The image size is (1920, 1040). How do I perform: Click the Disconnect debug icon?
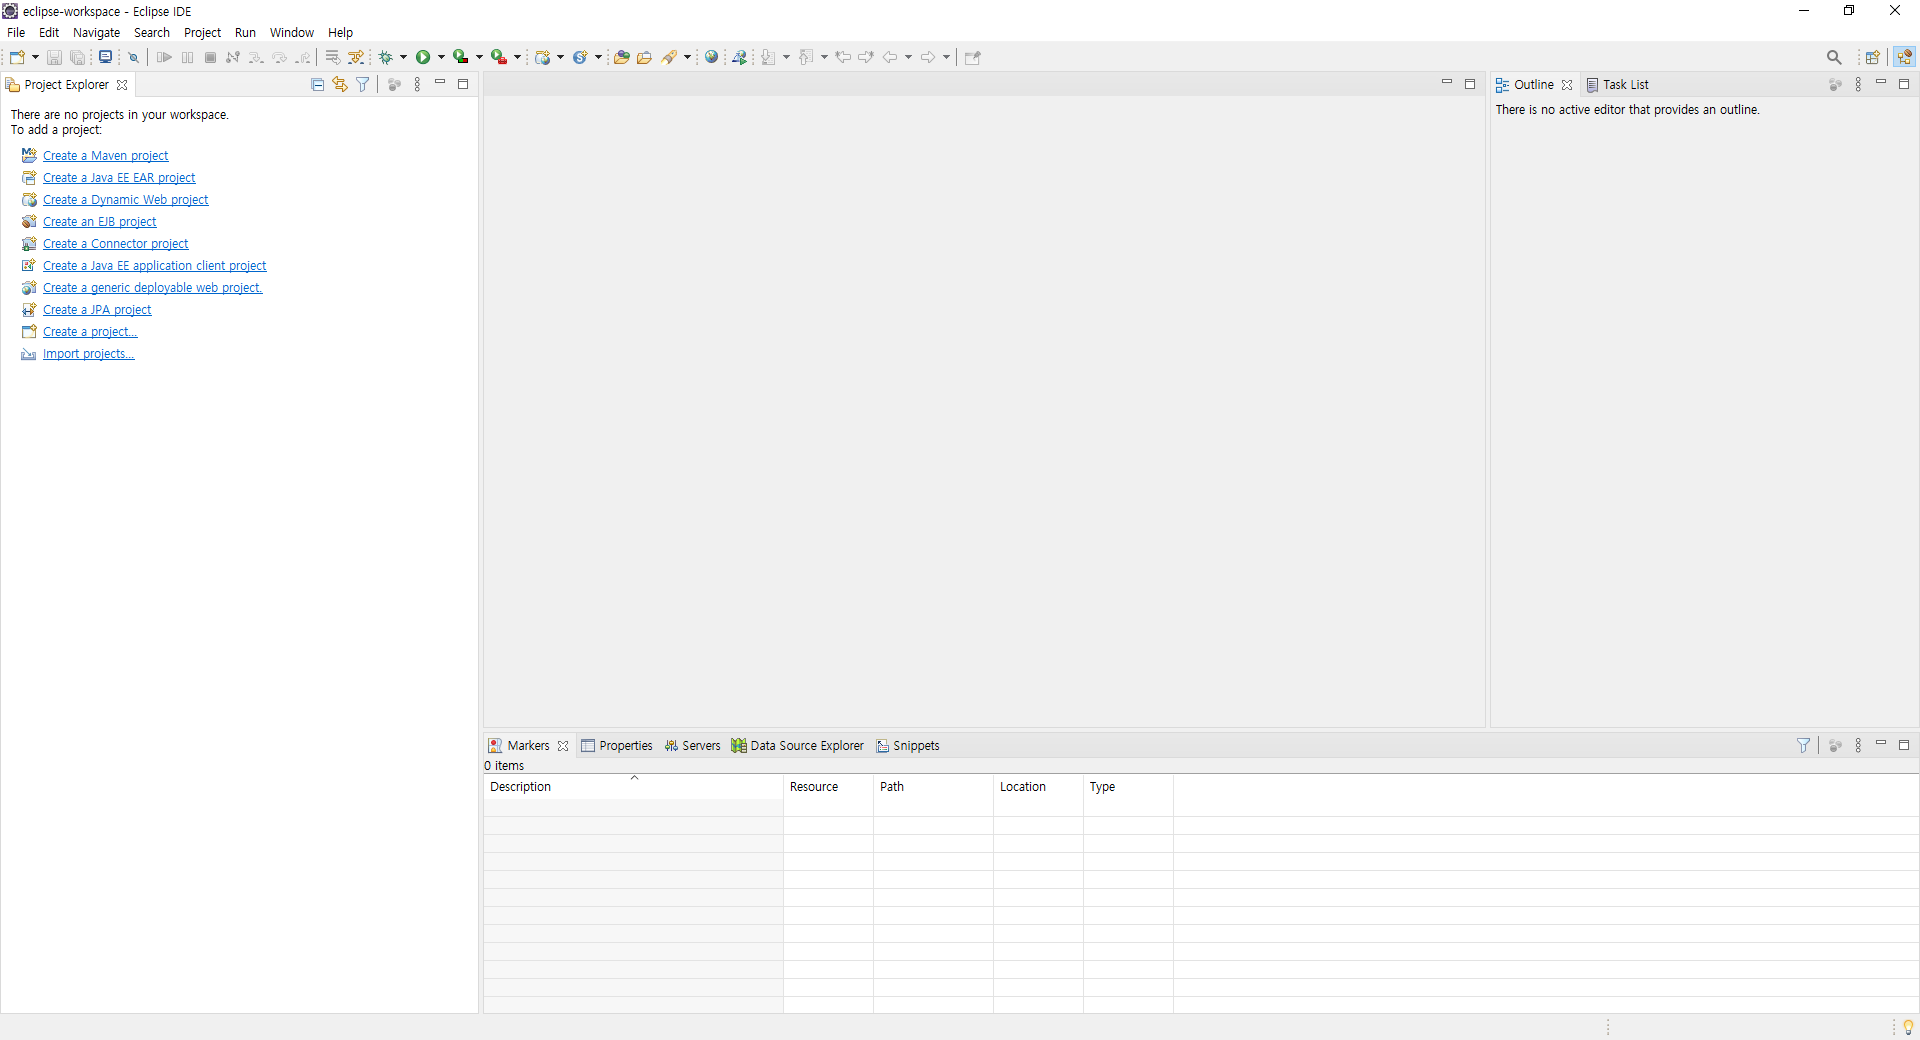(233, 57)
